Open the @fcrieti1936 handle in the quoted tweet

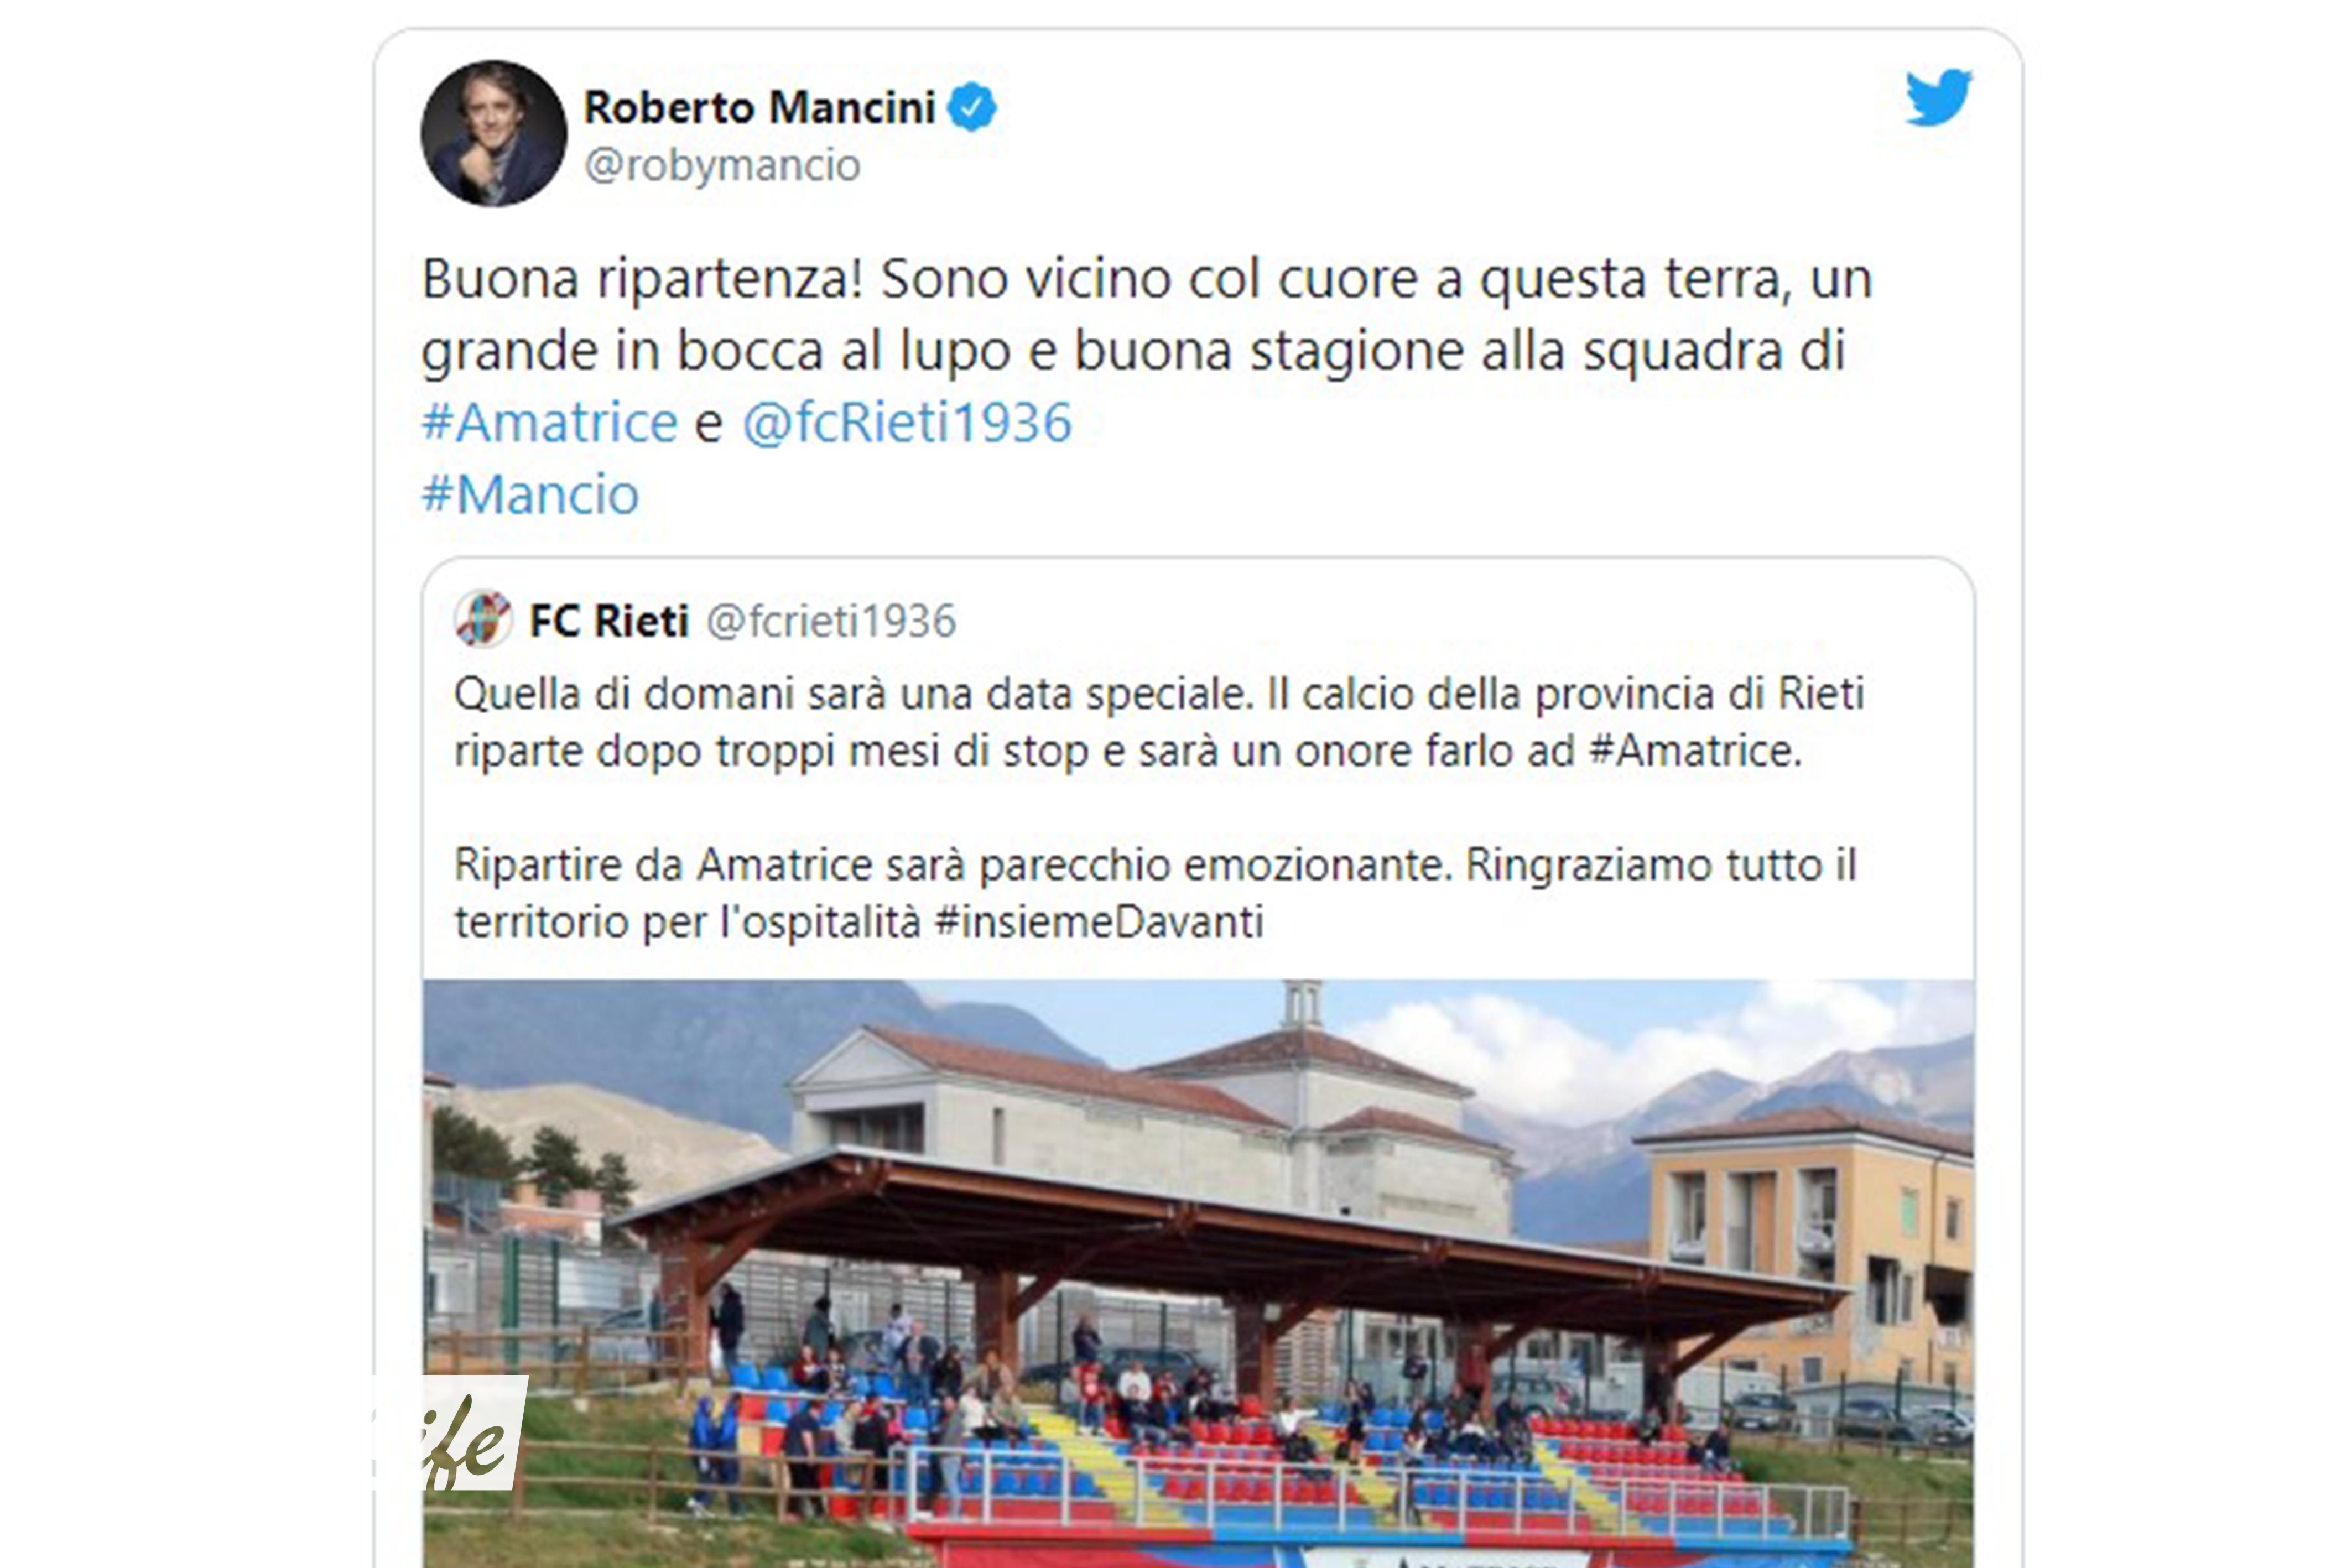coord(831,621)
